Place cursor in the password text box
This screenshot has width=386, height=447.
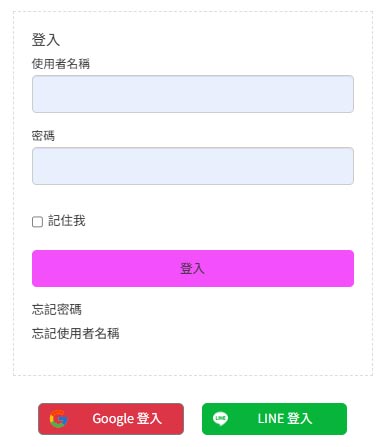coord(193,166)
